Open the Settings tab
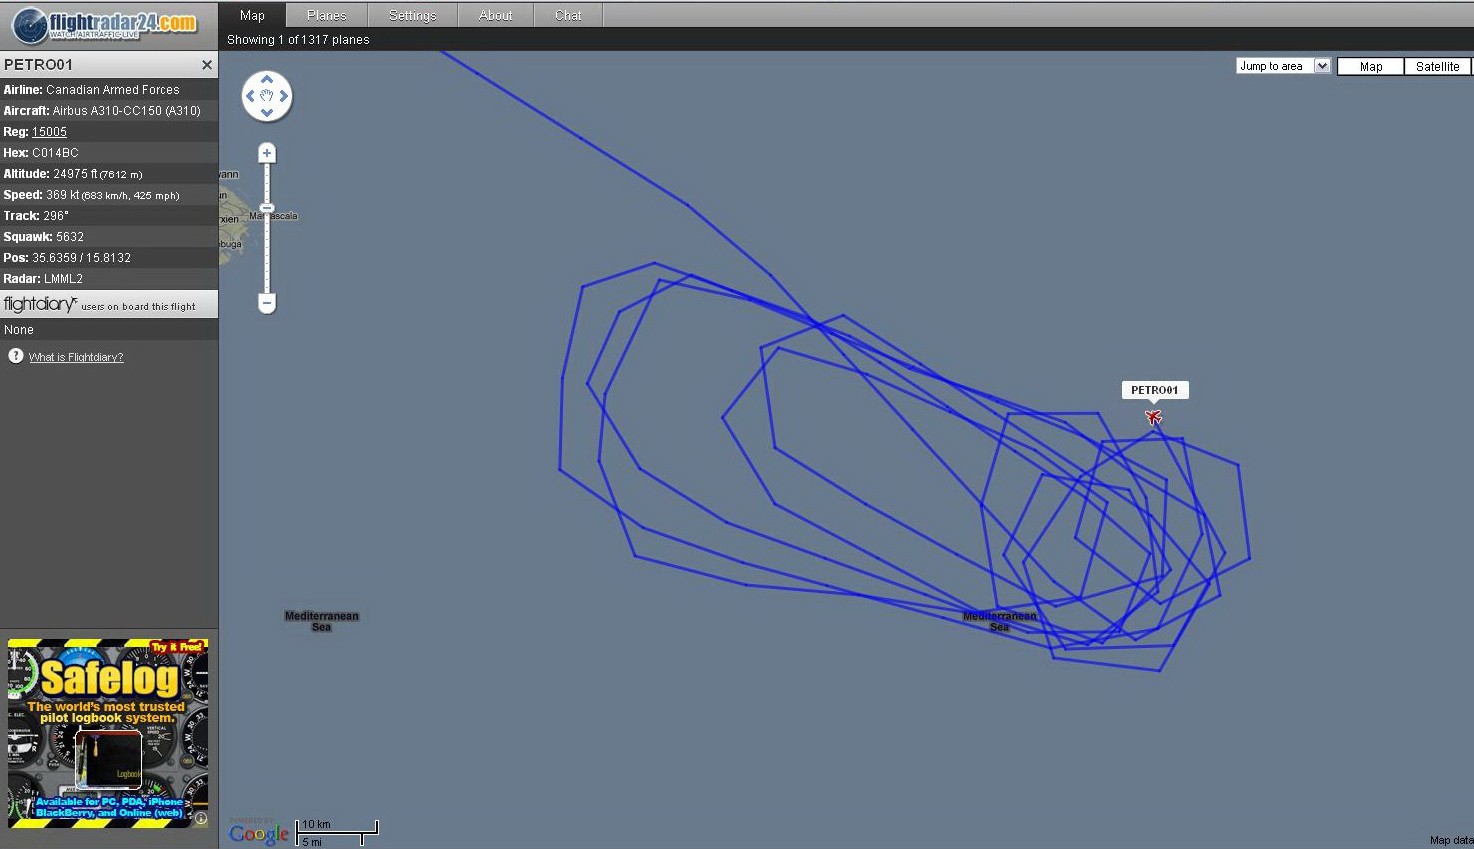1474x849 pixels. pyautogui.click(x=412, y=15)
